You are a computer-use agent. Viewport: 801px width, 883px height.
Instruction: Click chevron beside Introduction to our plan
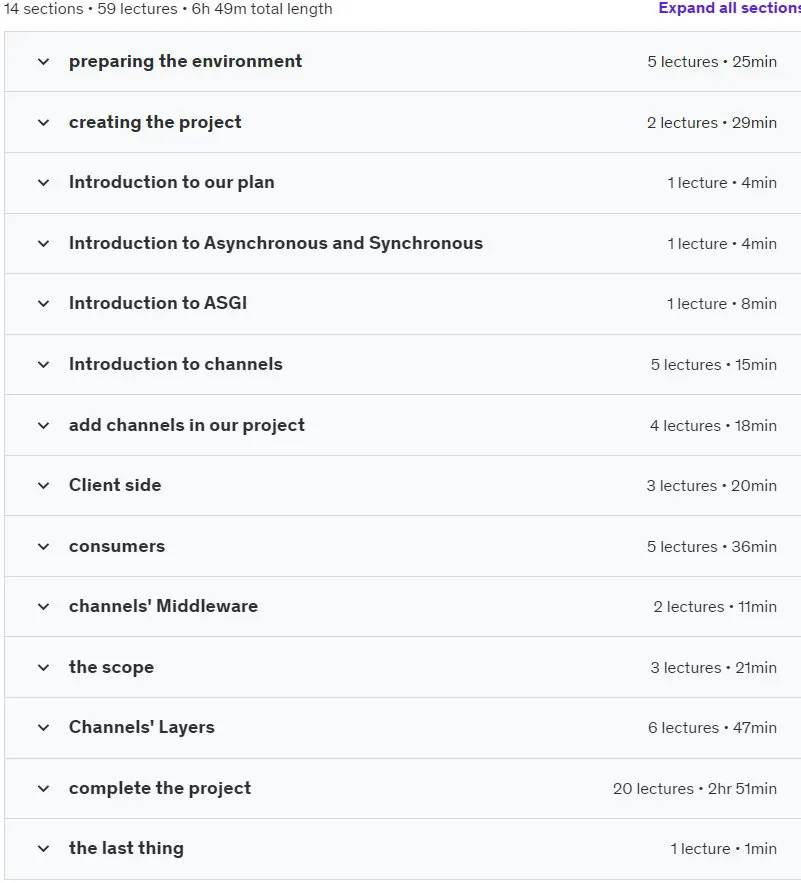[x=43, y=183]
